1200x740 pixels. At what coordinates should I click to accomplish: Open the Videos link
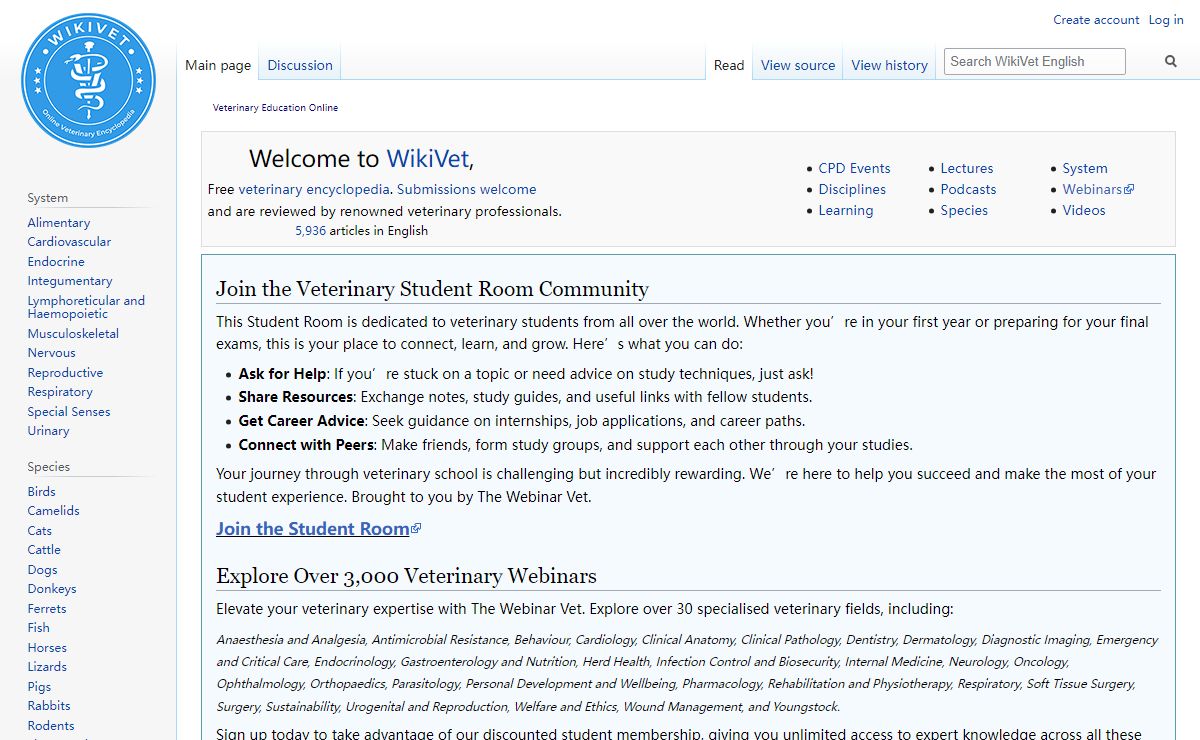pyautogui.click(x=1084, y=210)
